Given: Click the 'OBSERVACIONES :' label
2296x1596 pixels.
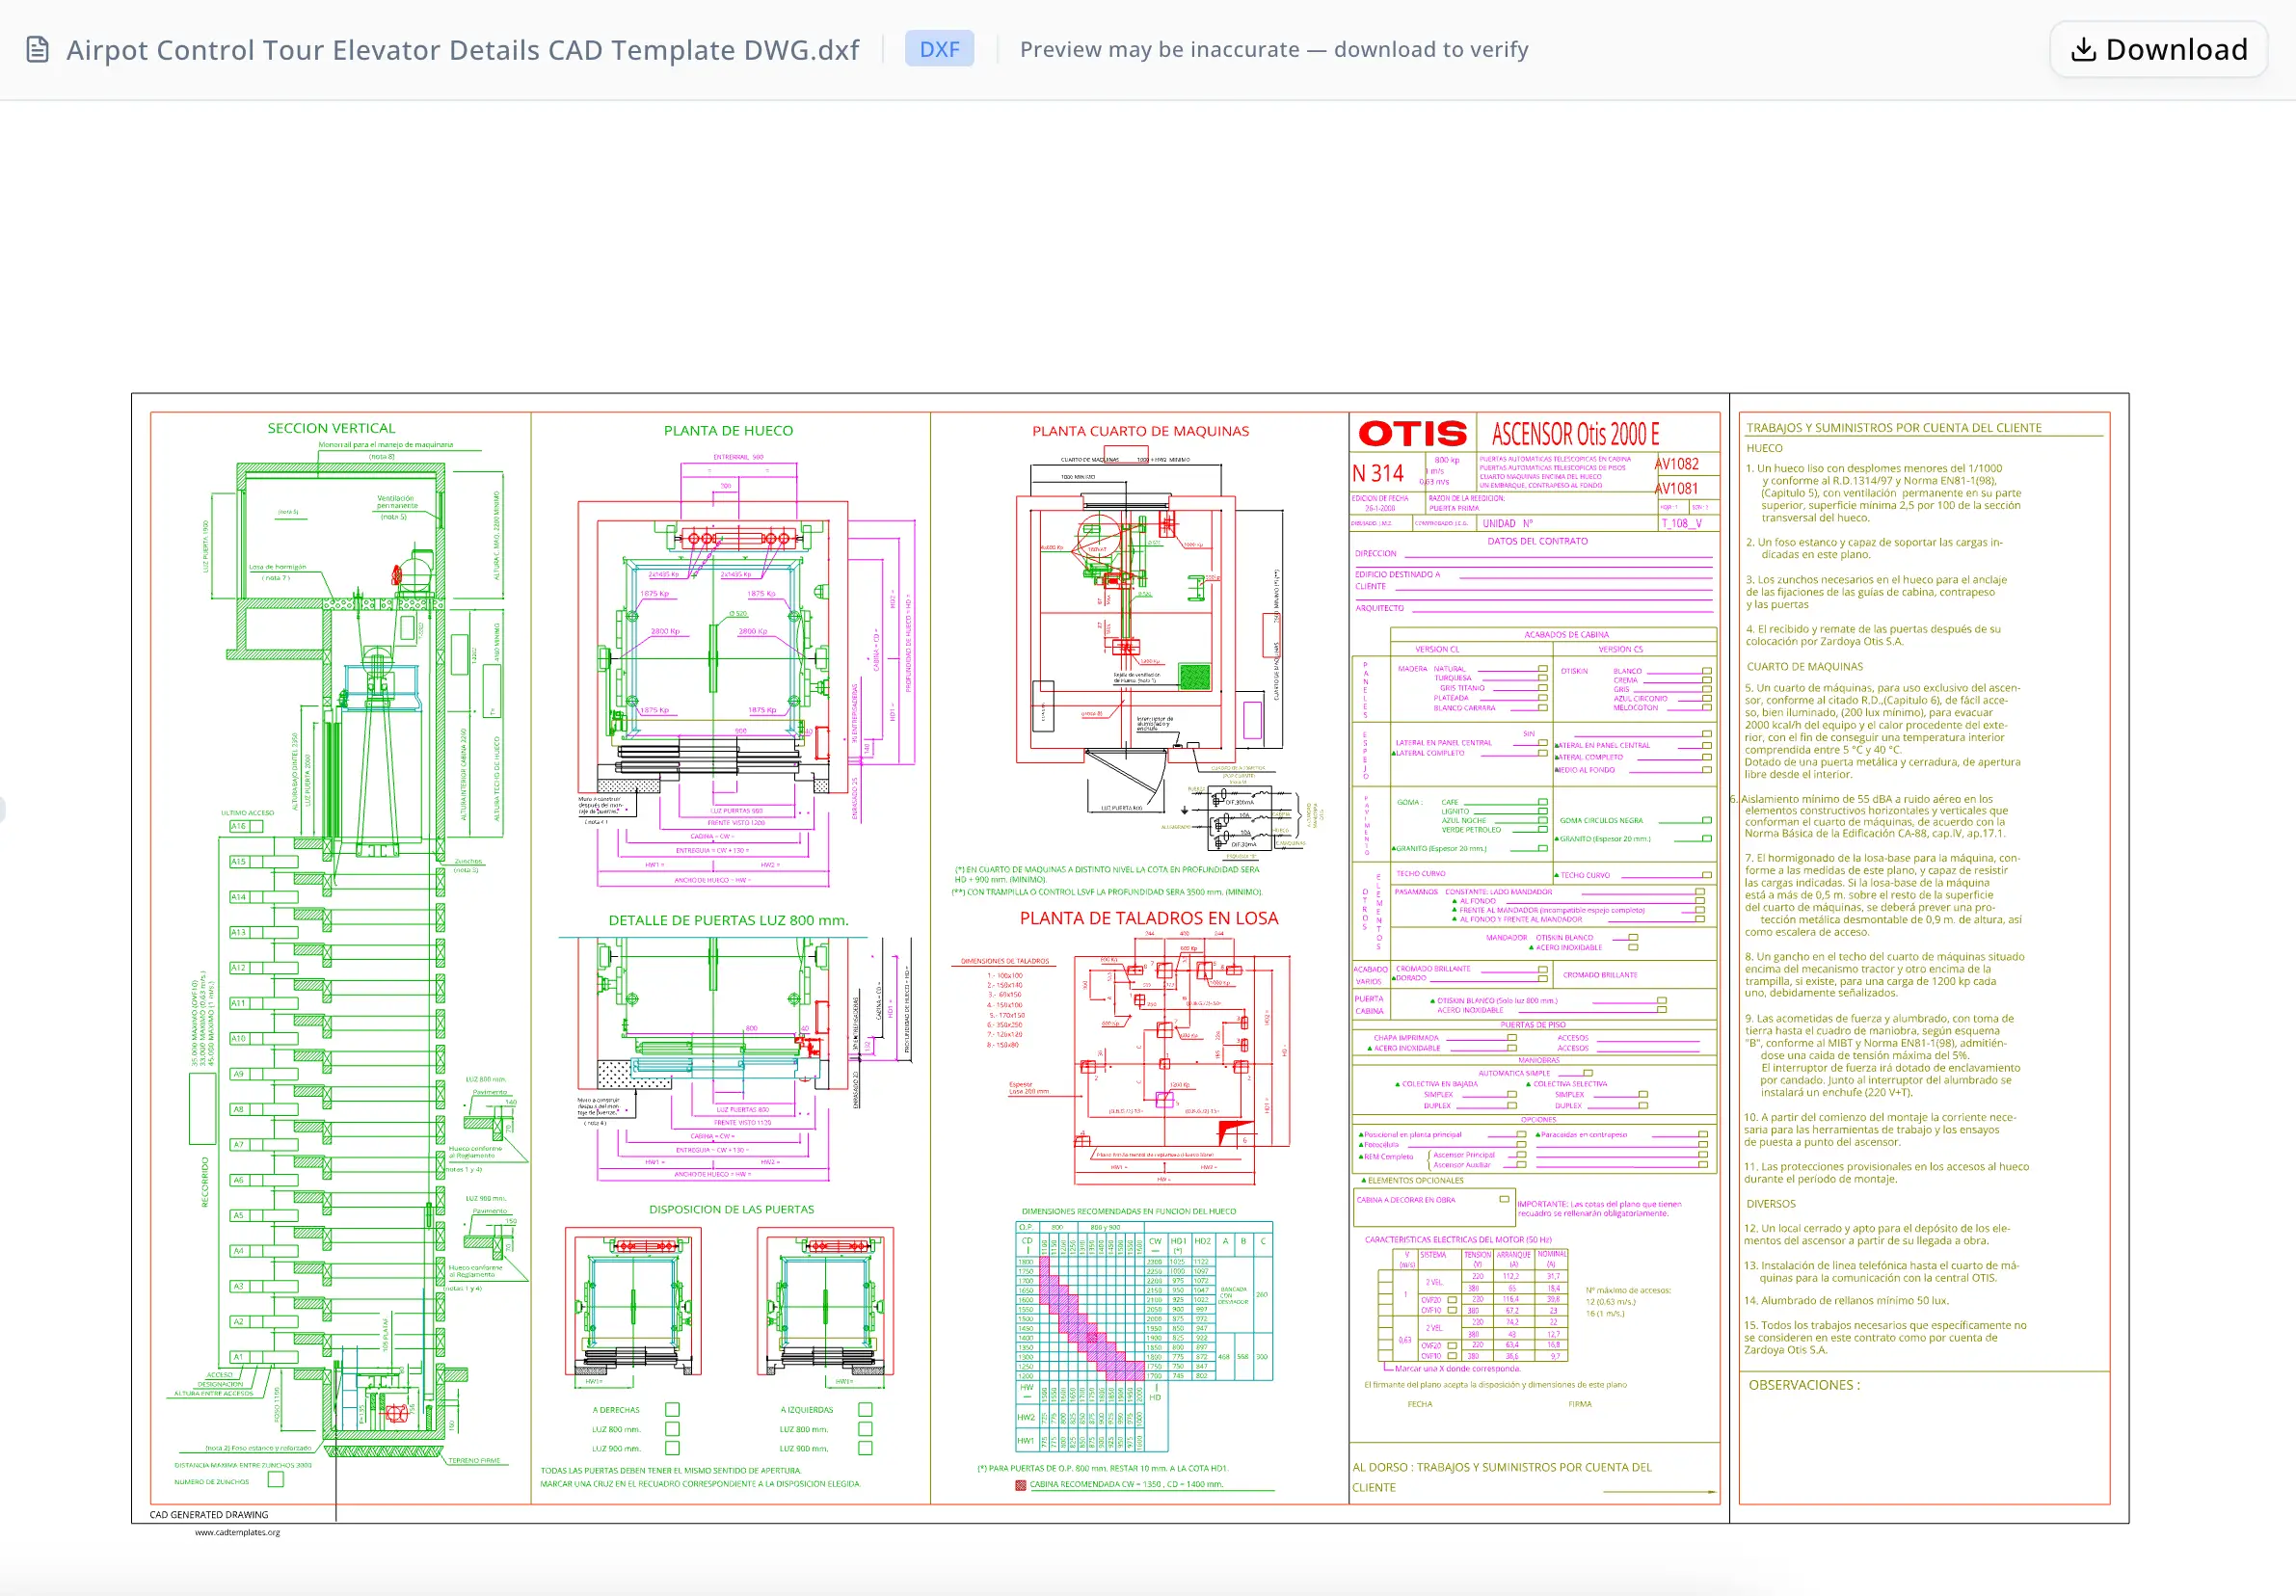Looking at the screenshot, I should [1804, 1385].
